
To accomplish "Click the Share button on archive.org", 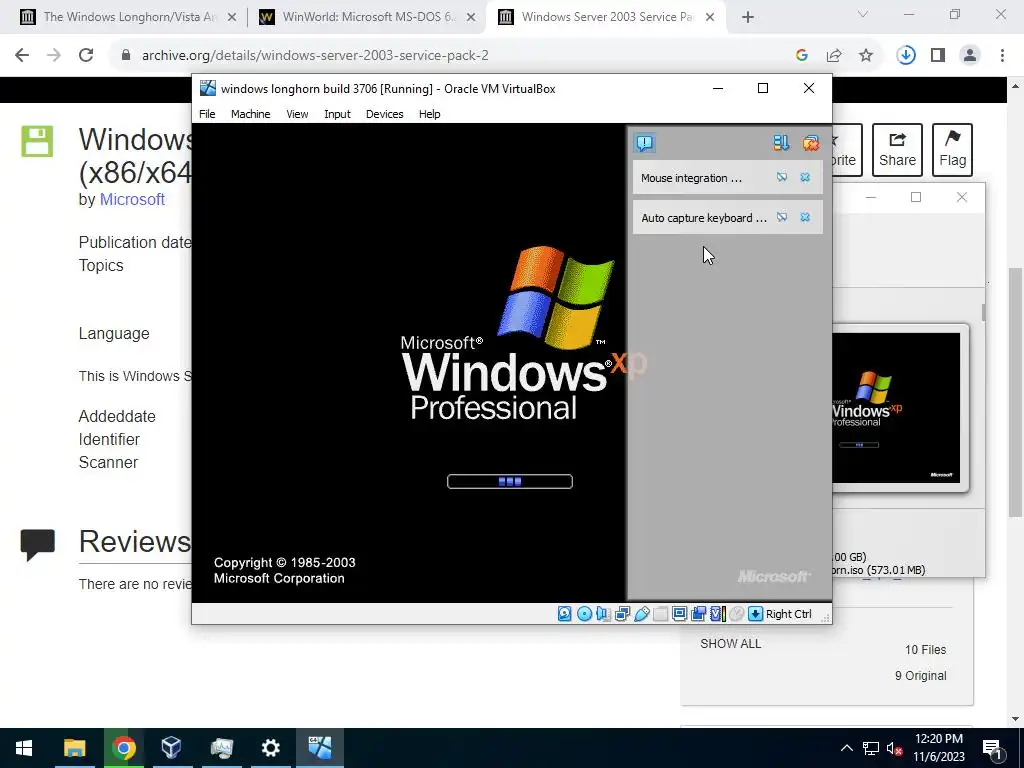I will pyautogui.click(x=897, y=150).
